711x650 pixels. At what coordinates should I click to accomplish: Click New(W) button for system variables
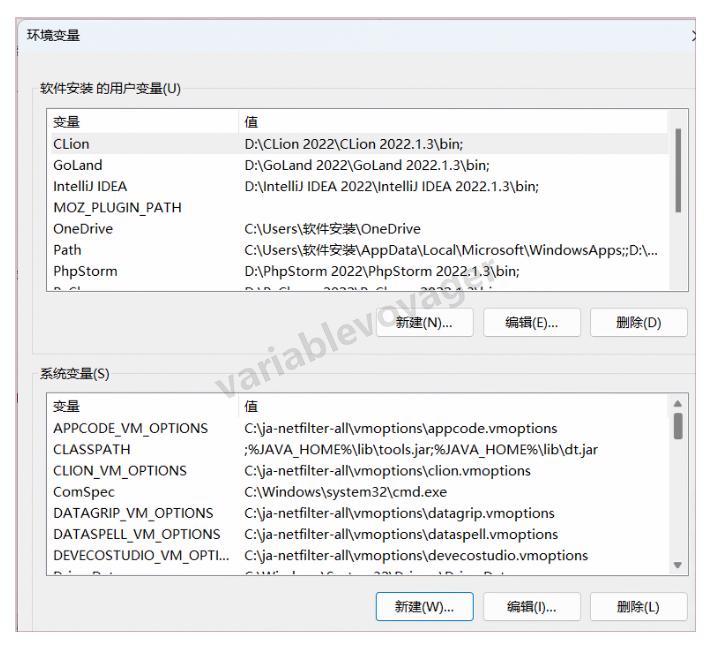[x=424, y=606]
